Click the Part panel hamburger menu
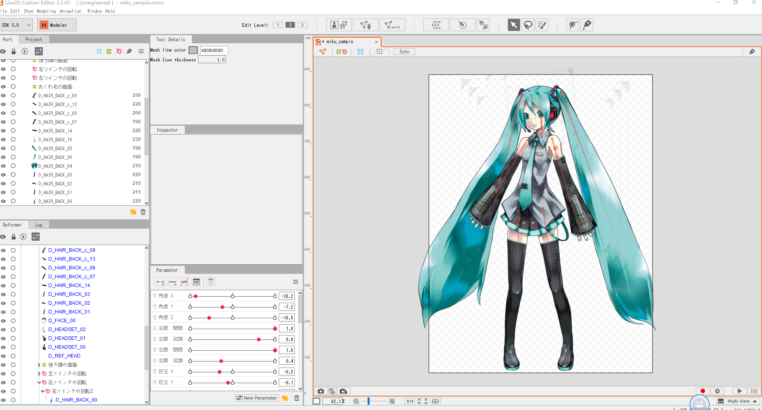Screen dimensions: 762x410 click(141, 51)
